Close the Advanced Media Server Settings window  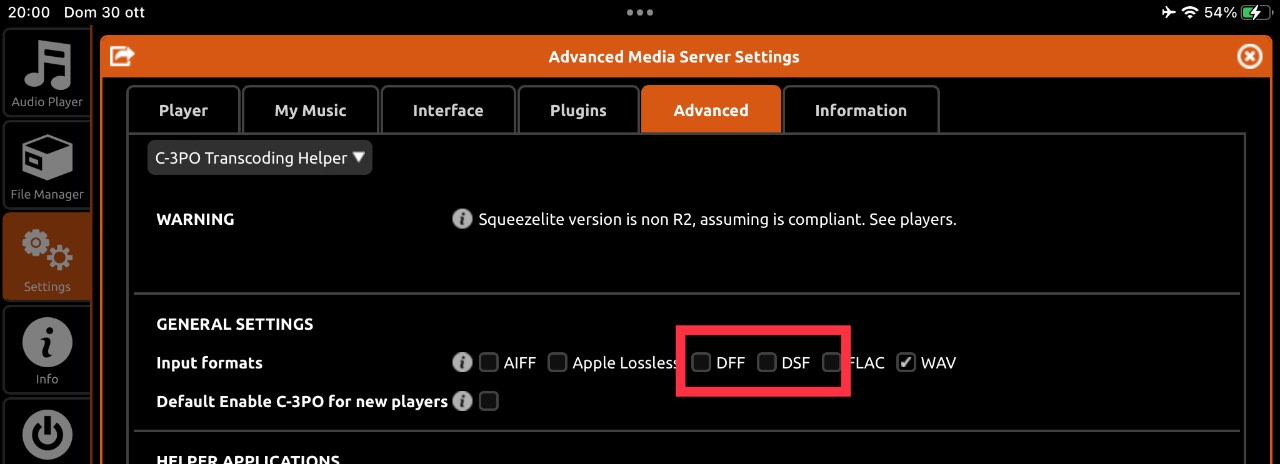coord(1250,57)
